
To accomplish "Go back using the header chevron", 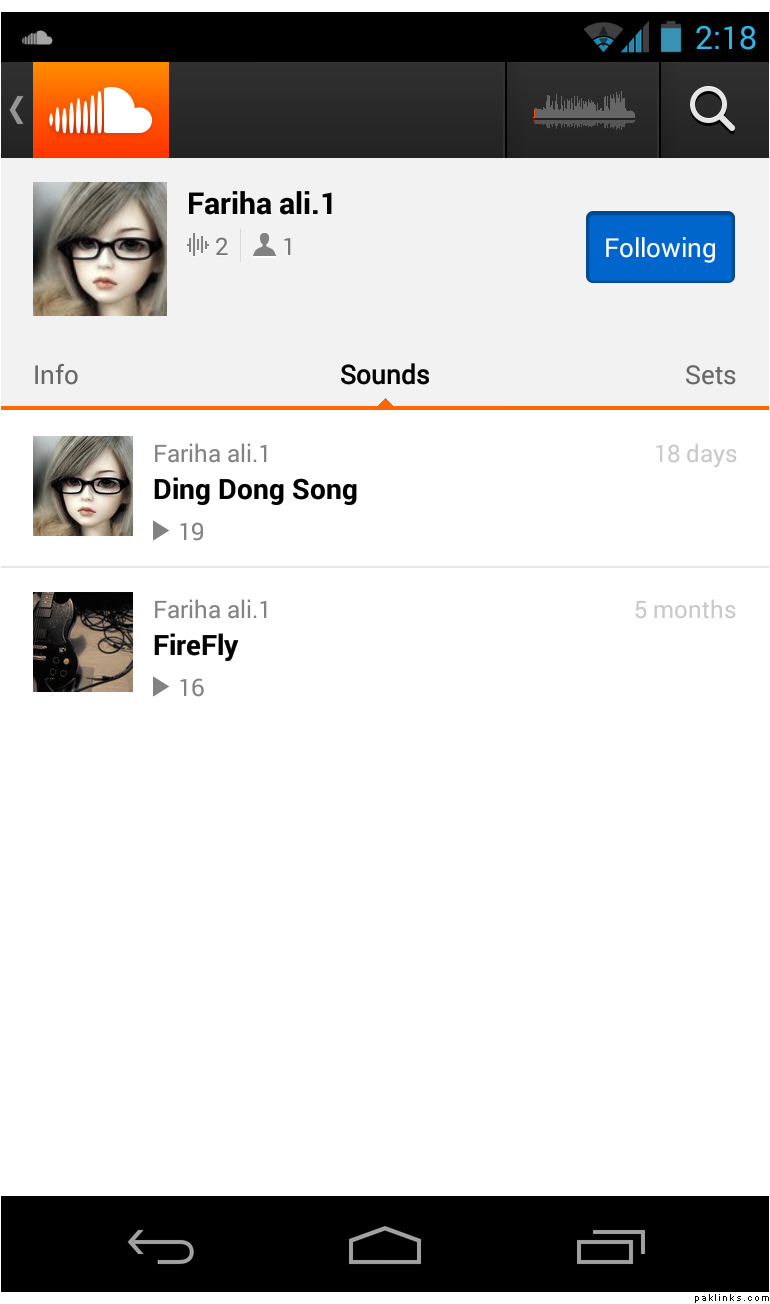I will tap(16, 110).
